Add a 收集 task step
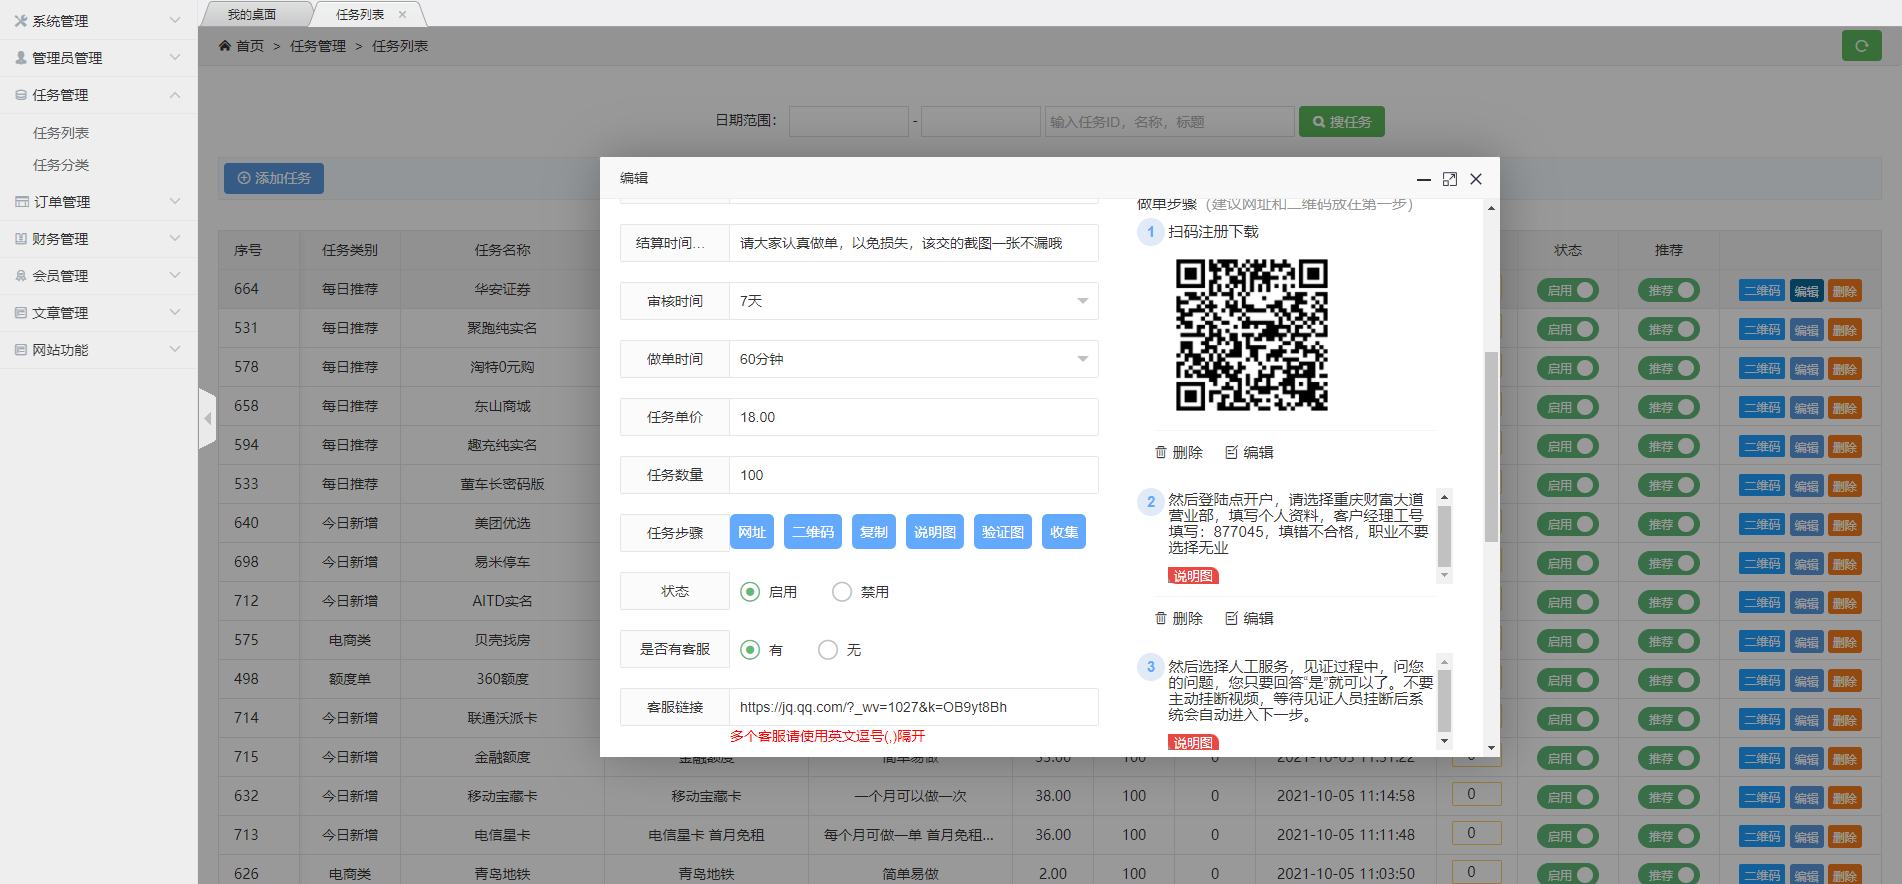Screen dimensions: 1902x884 pos(1064,532)
